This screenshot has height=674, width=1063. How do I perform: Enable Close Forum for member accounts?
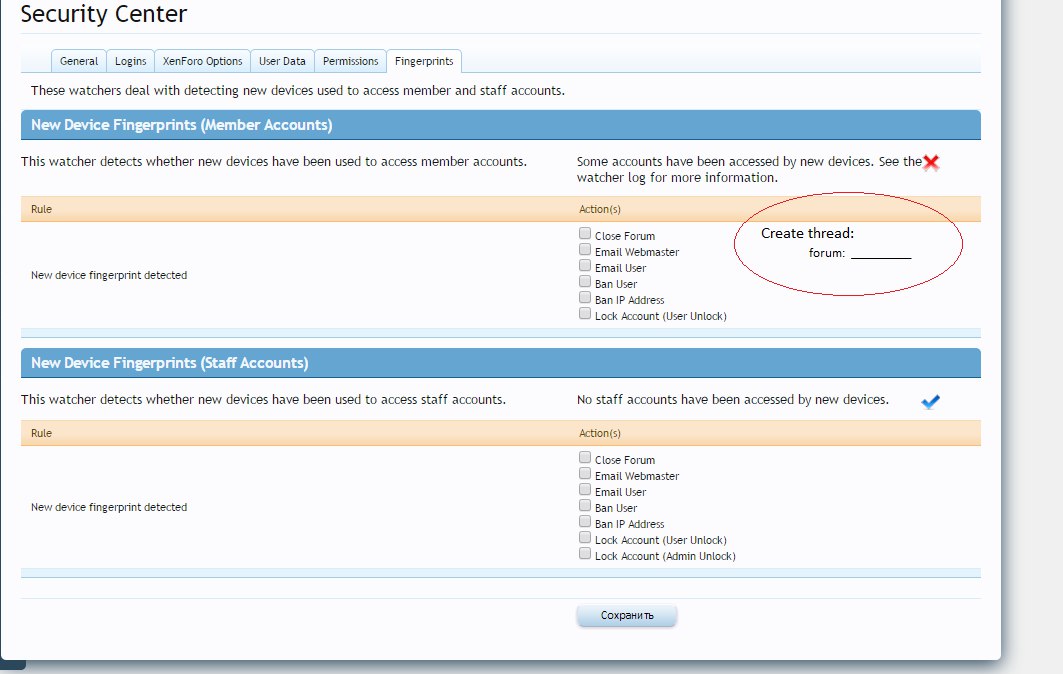pyautogui.click(x=585, y=233)
